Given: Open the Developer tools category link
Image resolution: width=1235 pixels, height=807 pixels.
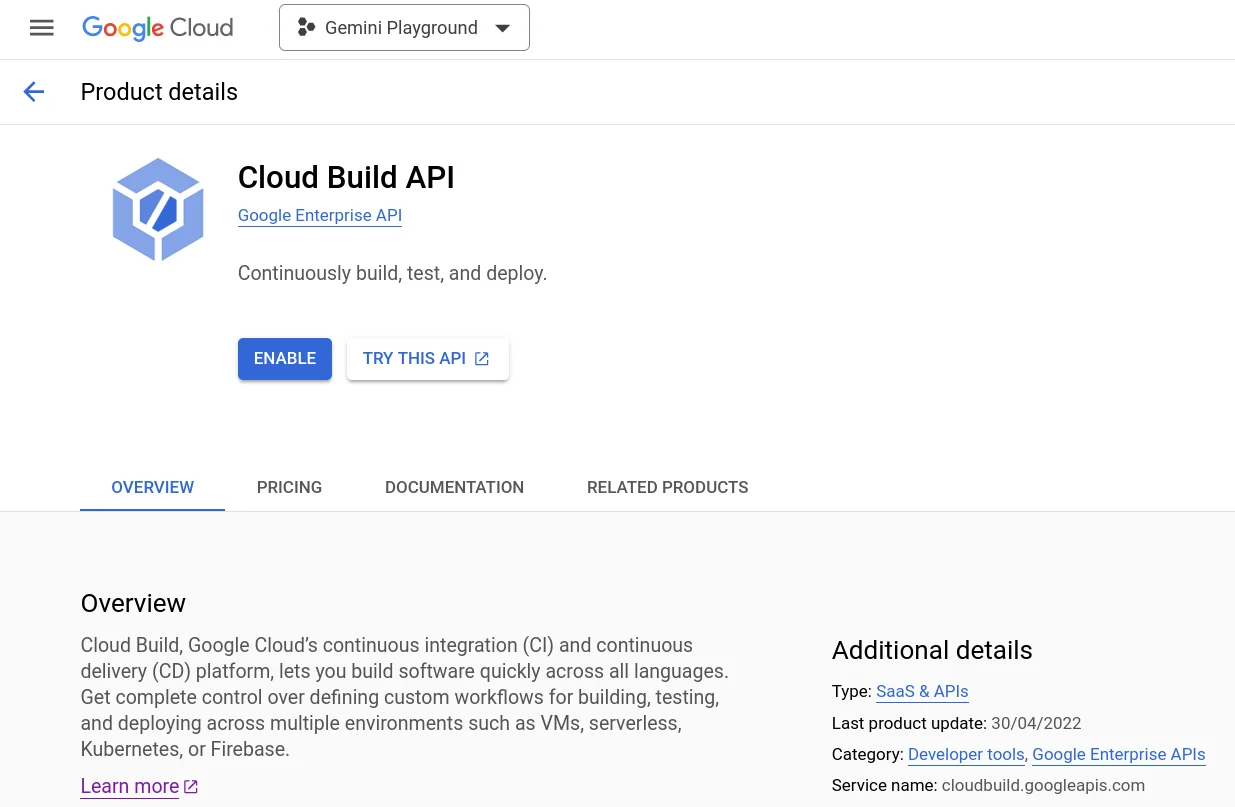Looking at the screenshot, I should (x=966, y=754).
